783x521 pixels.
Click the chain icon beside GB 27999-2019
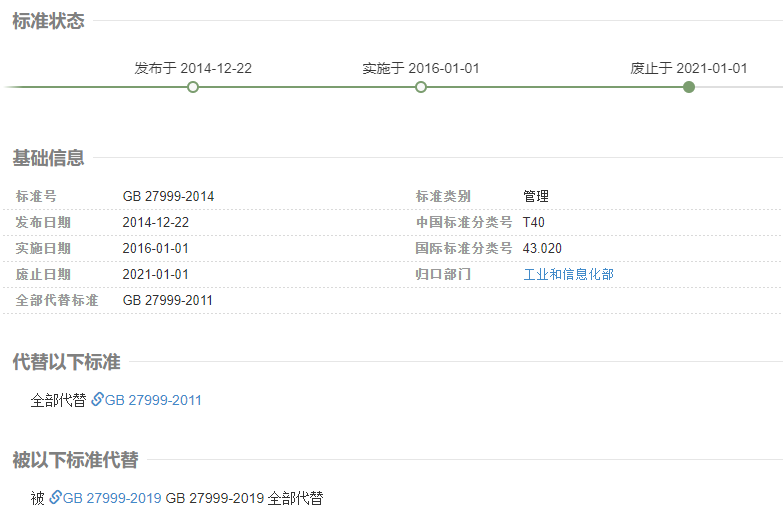[55, 498]
